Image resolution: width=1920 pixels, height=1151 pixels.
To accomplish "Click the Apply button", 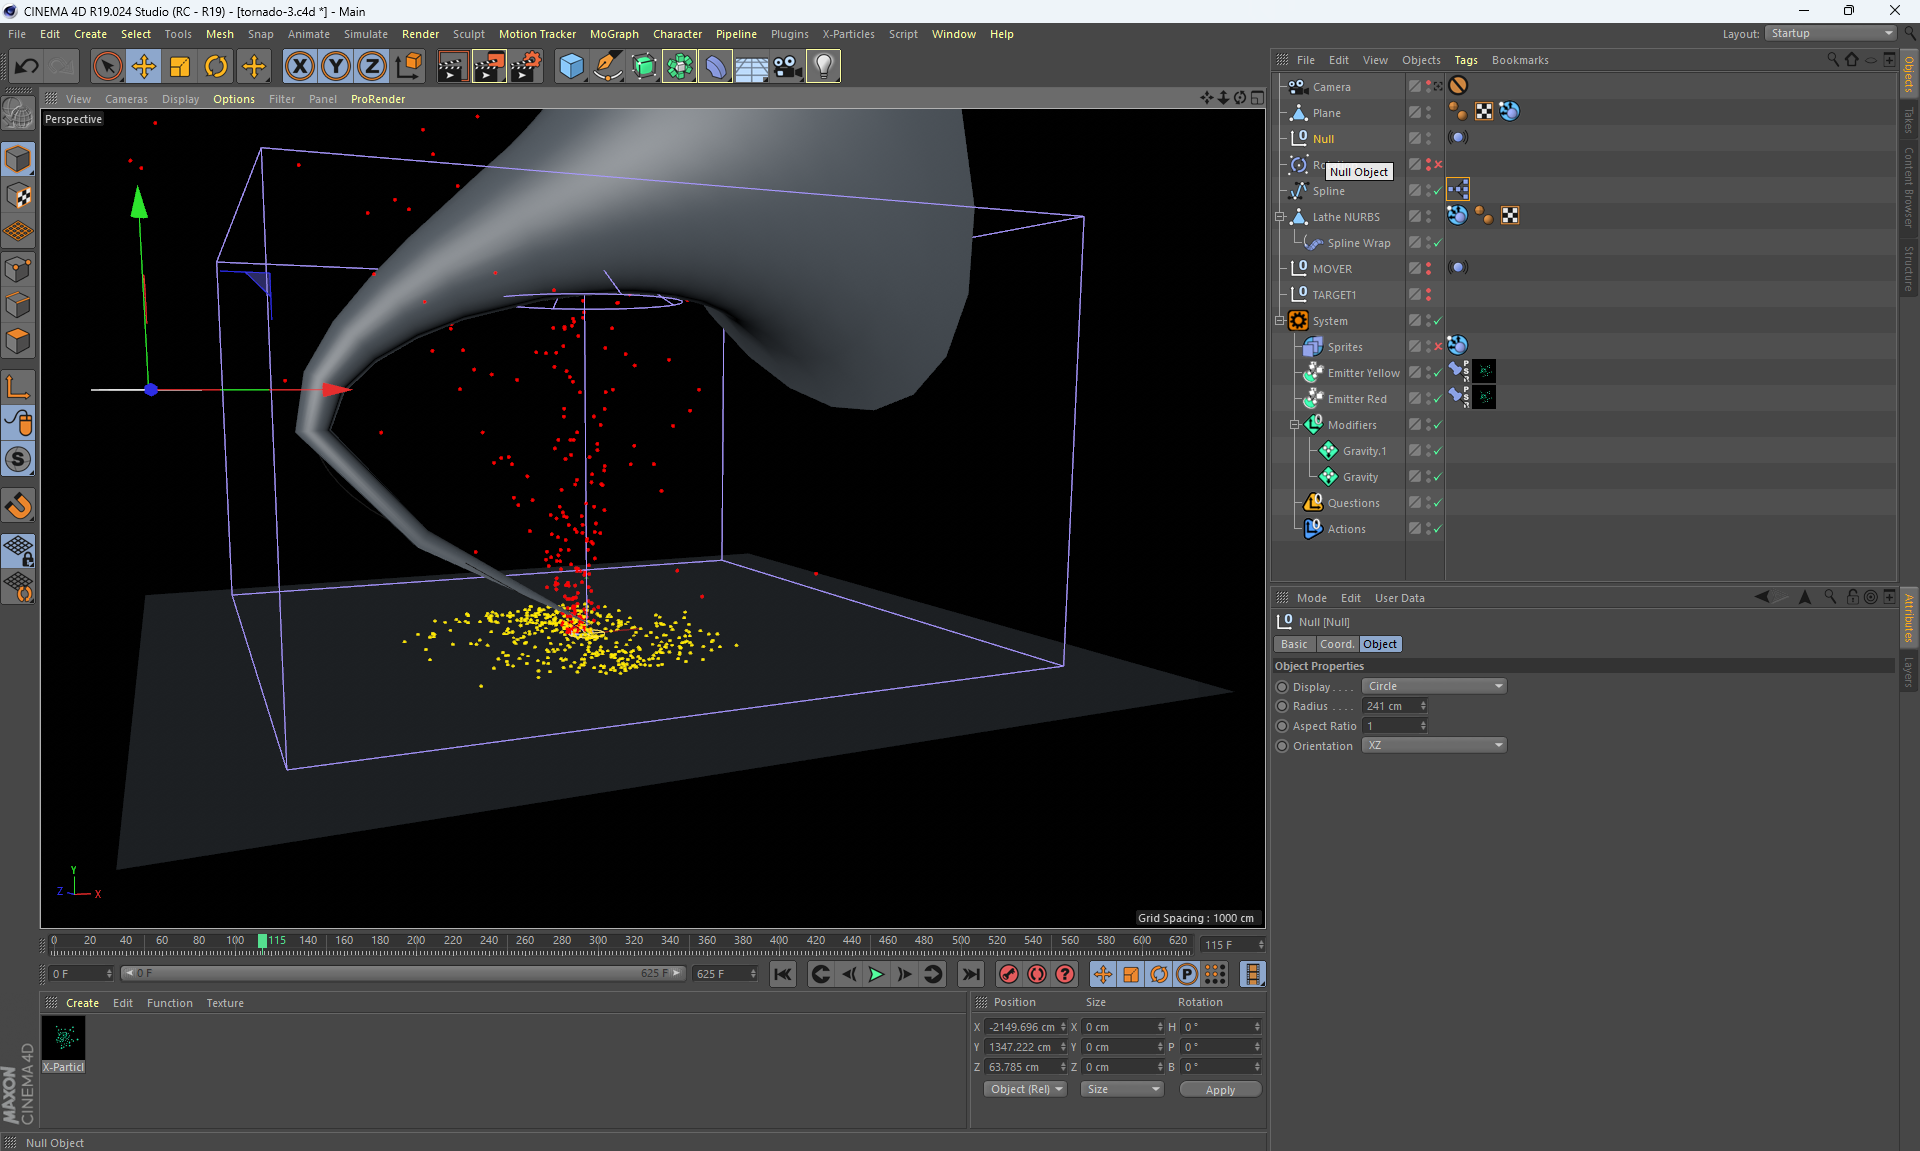I will click(x=1219, y=1090).
